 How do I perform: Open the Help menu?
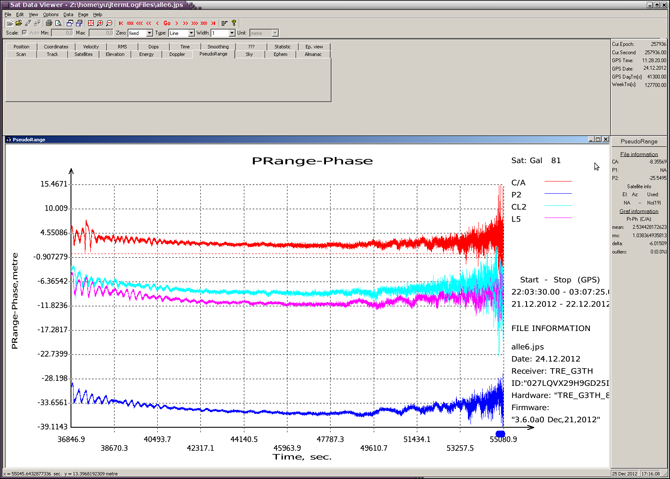point(97,14)
